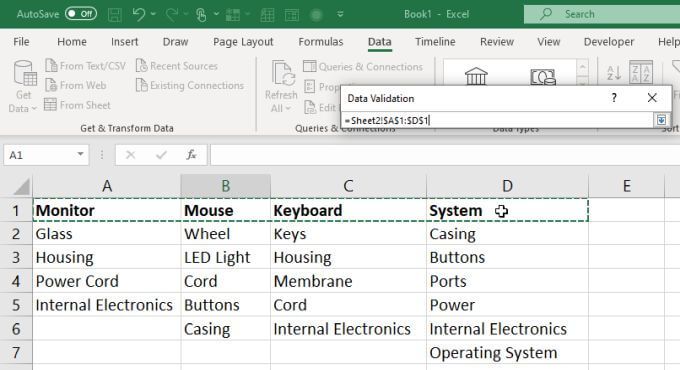The width and height of the screenshot is (680, 370).
Task: Click the Touch/Mouse mode icon
Action: [200, 14]
